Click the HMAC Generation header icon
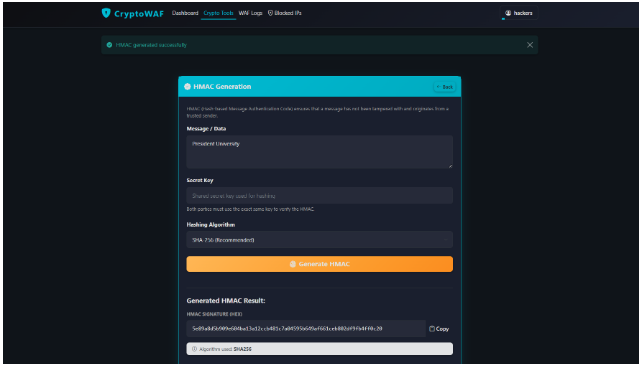The image size is (641, 365). tap(188, 87)
